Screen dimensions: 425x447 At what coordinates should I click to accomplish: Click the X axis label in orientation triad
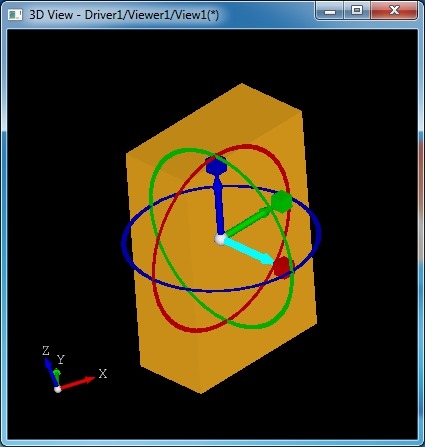(x=103, y=374)
